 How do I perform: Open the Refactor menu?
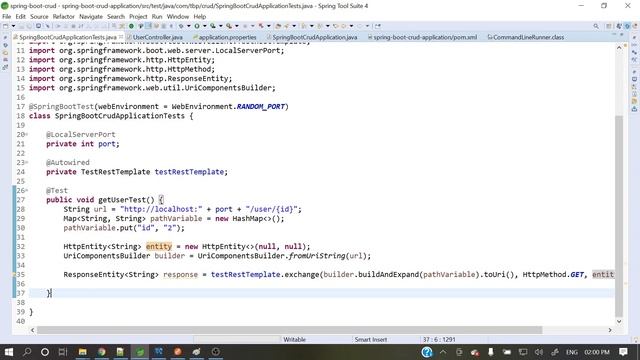[64, 17]
